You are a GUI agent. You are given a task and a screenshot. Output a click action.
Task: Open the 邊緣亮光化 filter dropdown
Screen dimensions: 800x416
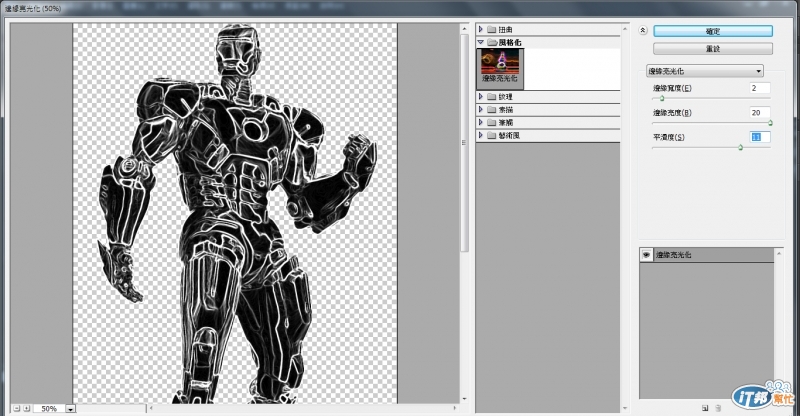point(705,71)
